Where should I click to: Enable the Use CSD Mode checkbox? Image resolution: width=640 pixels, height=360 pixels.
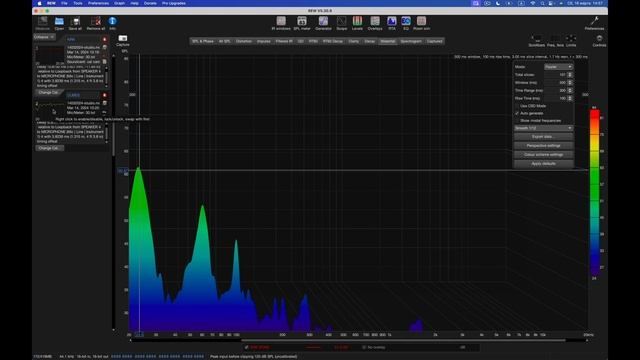coord(517,106)
